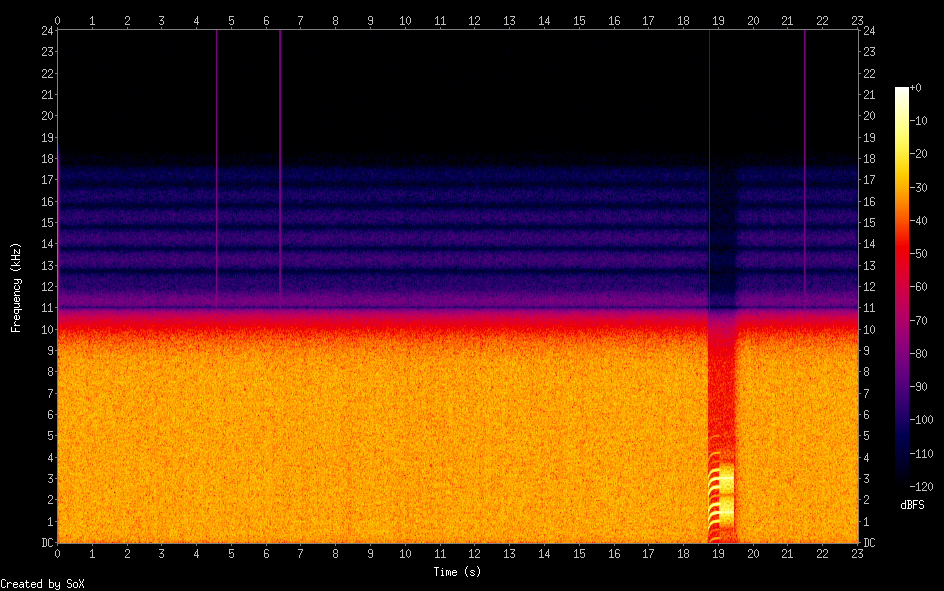Click the 'DC' label on the right axis
Image resolution: width=944 pixels, height=591 pixels.
point(870,543)
